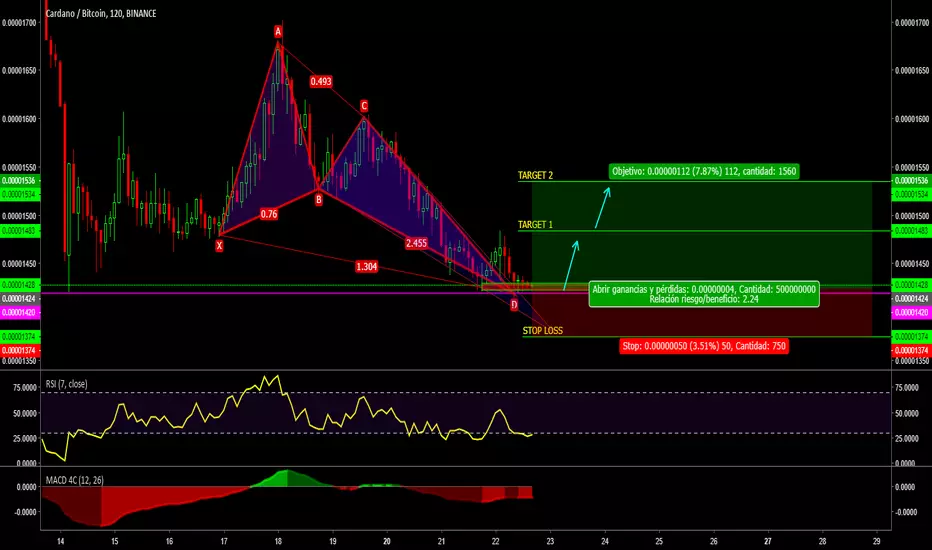Click the 0.00001650 value on right price scale
932x550 pixels.
tap(912, 70)
